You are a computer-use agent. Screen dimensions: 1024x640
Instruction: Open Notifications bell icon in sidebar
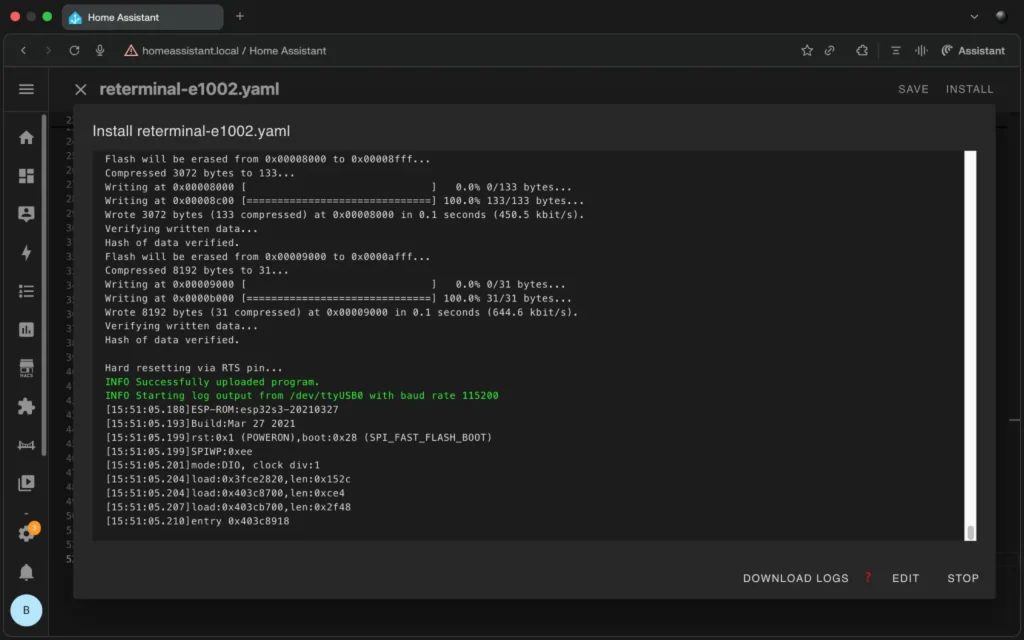pos(26,572)
